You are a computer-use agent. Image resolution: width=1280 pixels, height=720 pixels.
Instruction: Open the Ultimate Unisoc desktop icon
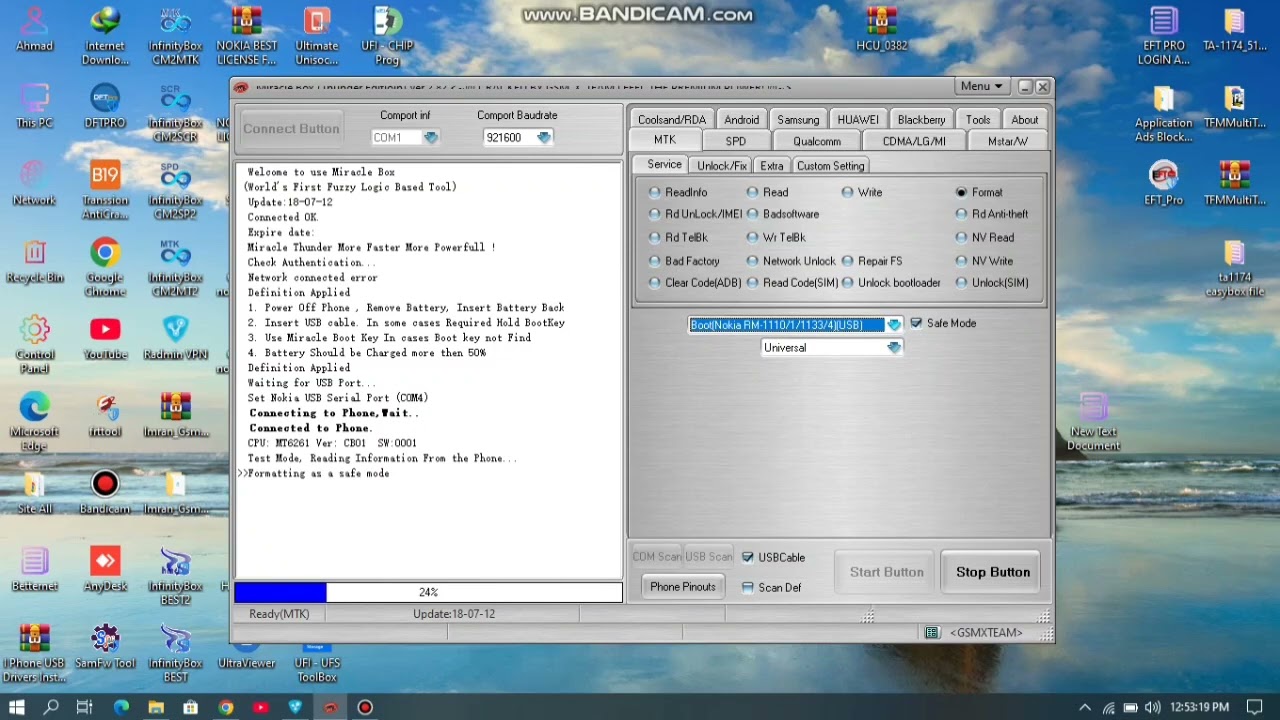click(x=316, y=35)
